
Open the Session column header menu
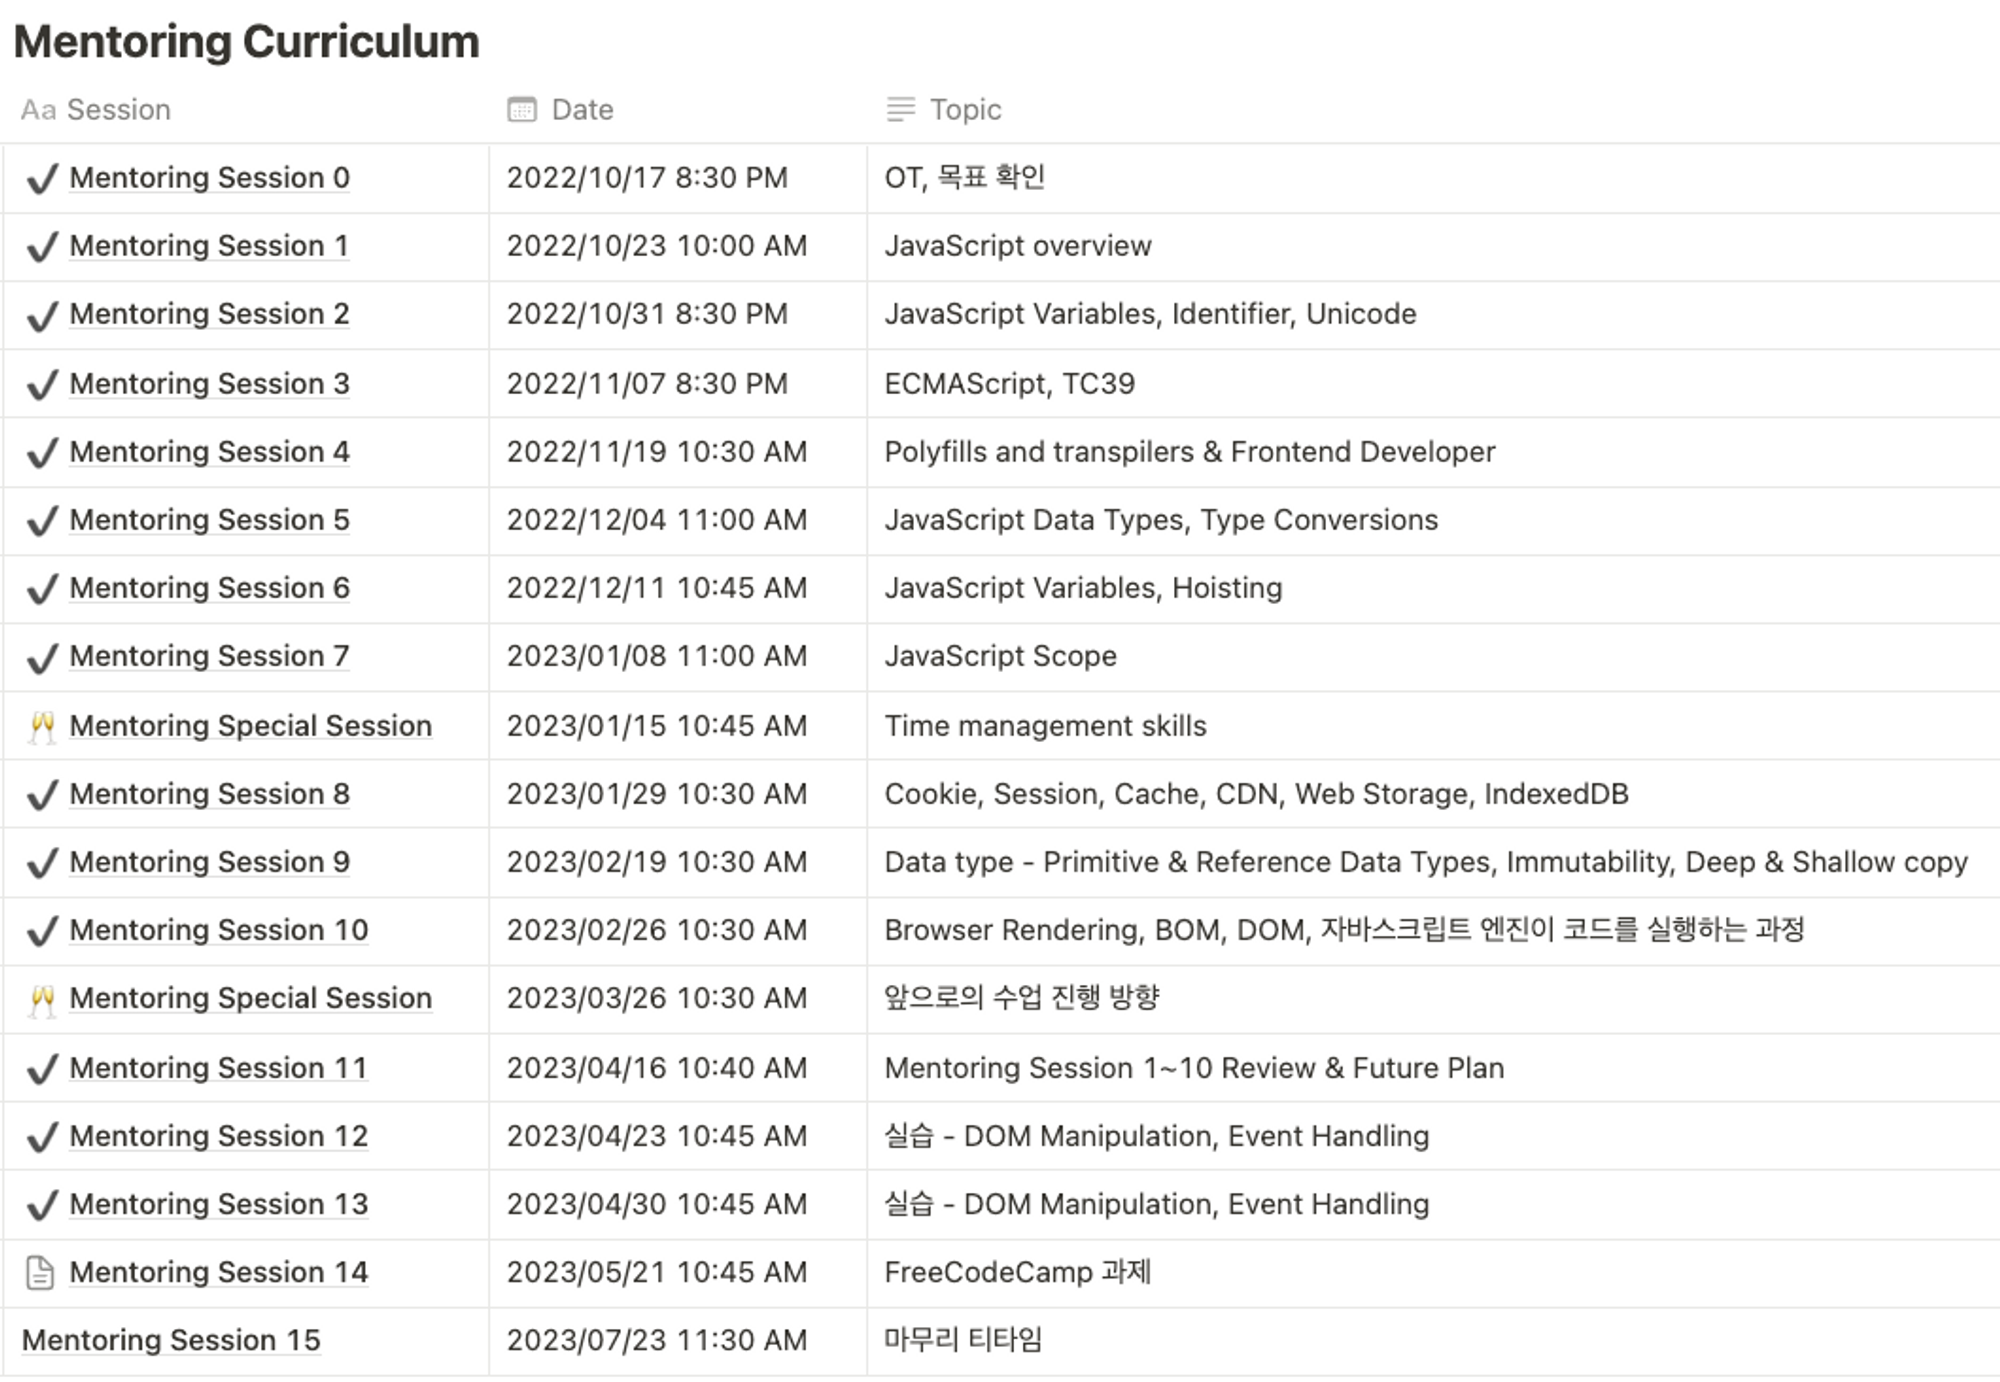pos(118,109)
